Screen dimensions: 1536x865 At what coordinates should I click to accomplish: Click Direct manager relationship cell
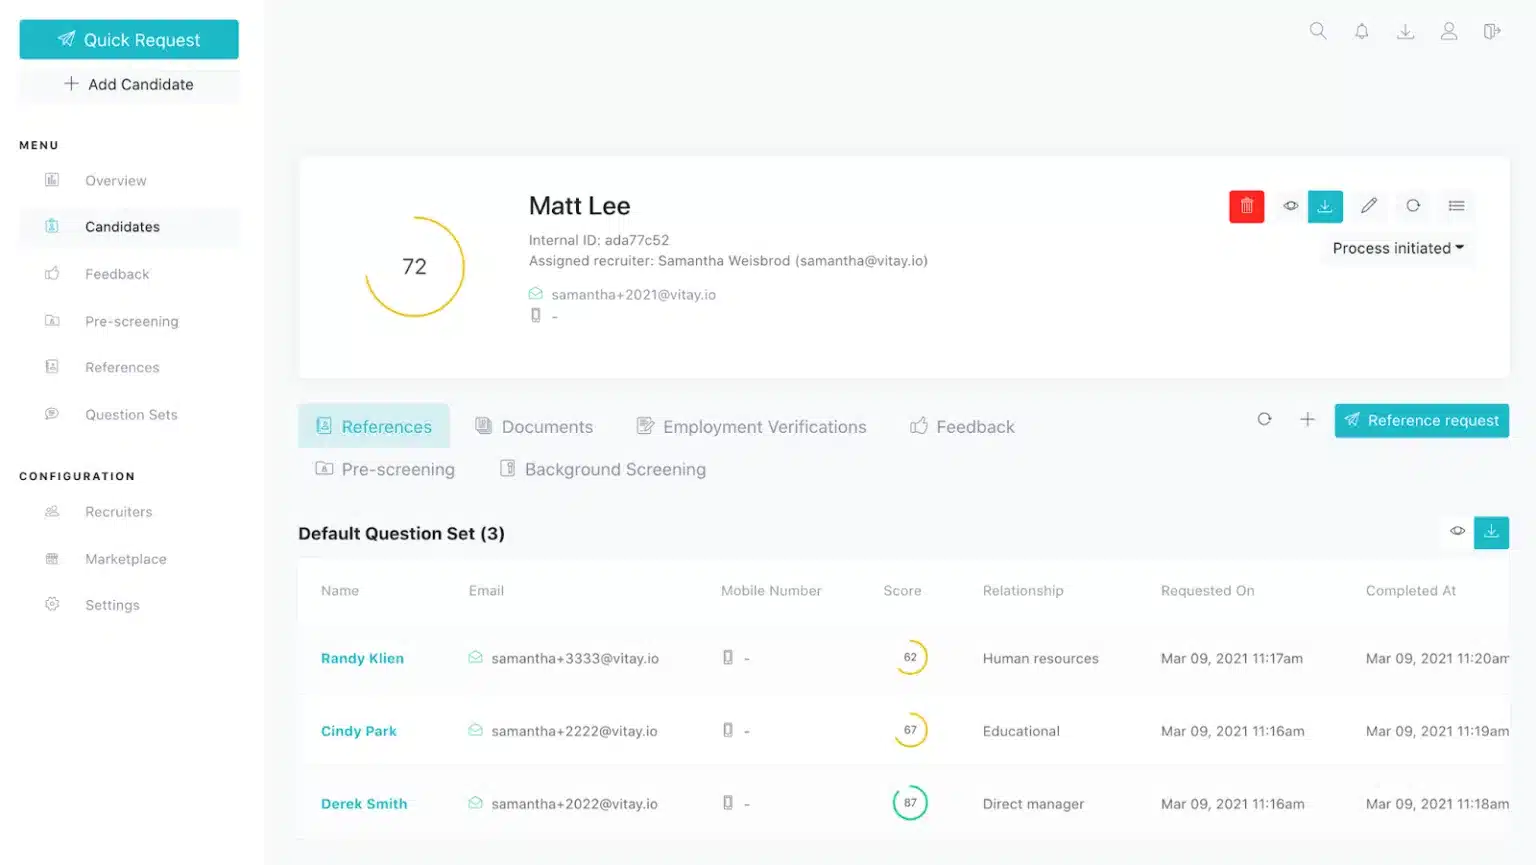click(1033, 804)
